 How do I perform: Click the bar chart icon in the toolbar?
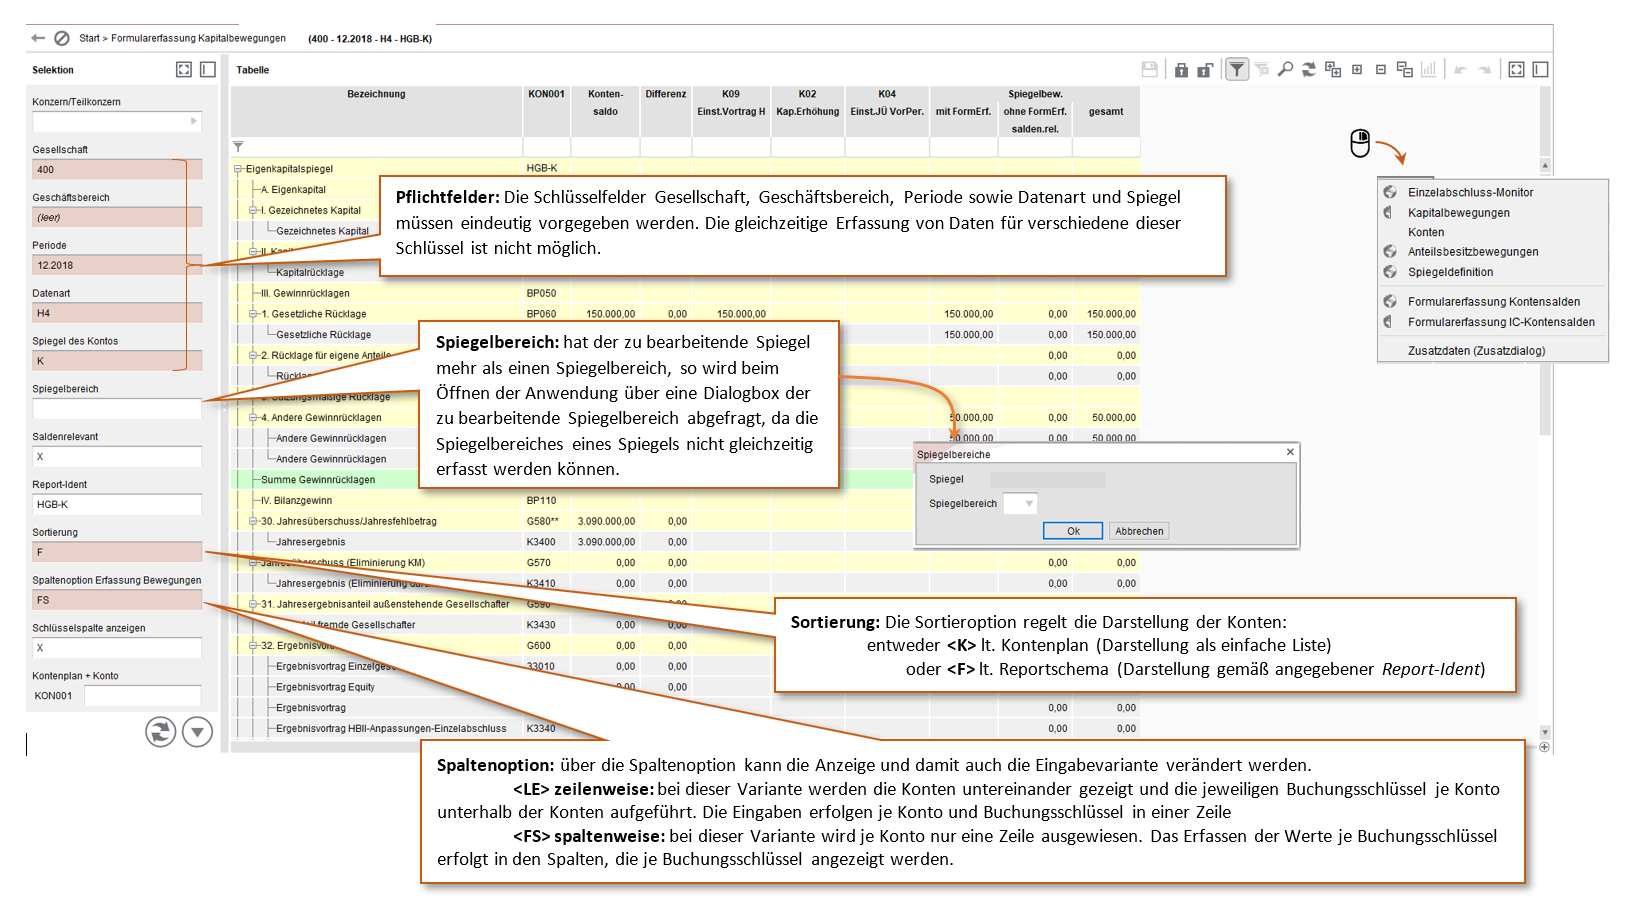tap(1429, 69)
